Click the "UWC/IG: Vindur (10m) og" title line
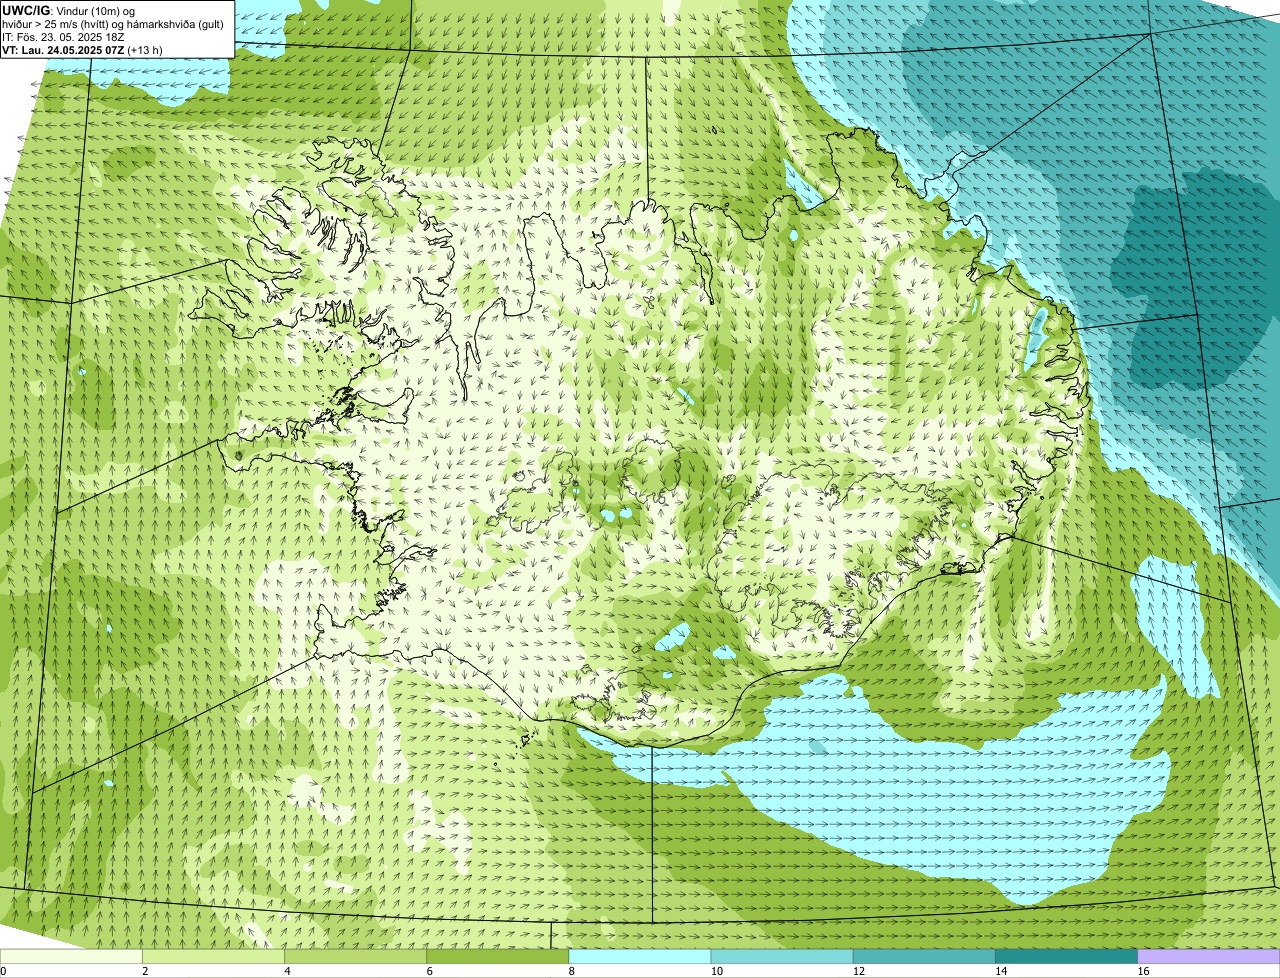Viewport: 1280px width, 978px height. click(x=69, y=10)
